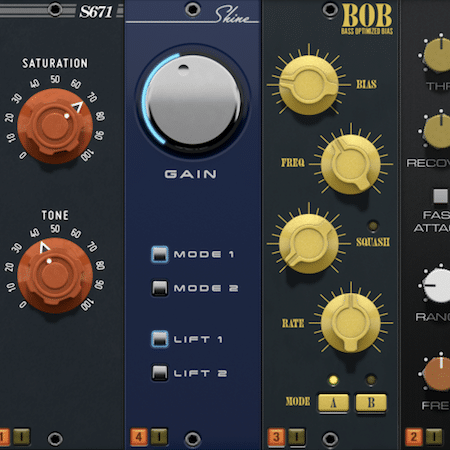The height and width of the screenshot is (450, 450).
Task: Click the lit LED above Mode A
Action: (x=333, y=380)
